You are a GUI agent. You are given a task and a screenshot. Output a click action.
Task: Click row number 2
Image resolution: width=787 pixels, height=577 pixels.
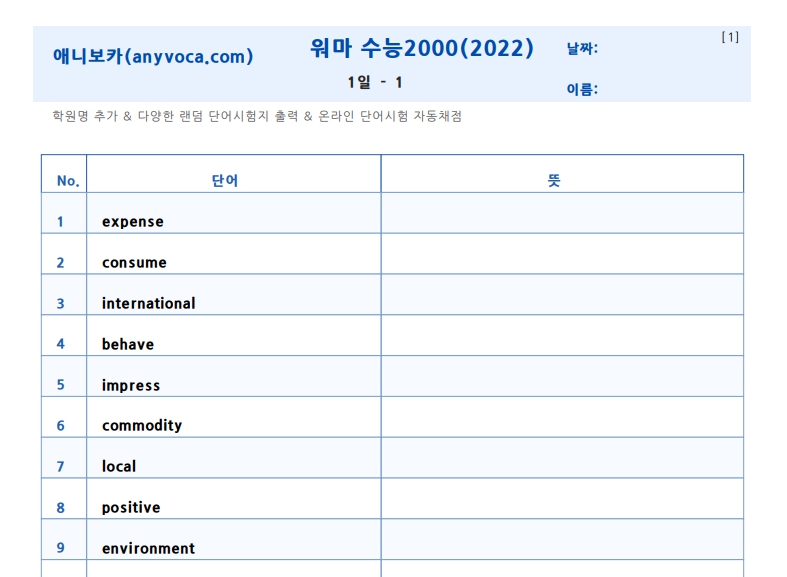coord(60,262)
